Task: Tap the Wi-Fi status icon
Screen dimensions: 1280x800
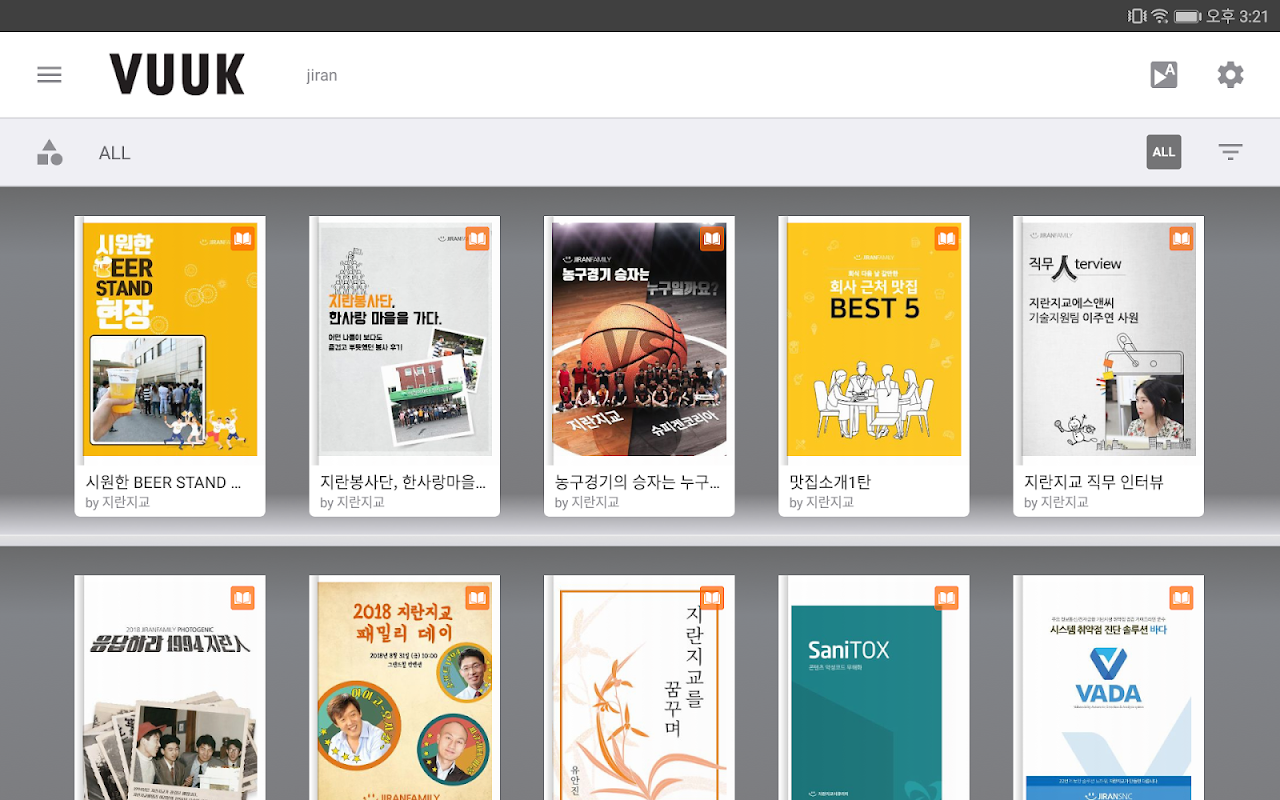Action: pyautogui.click(x=1160, y=16)
